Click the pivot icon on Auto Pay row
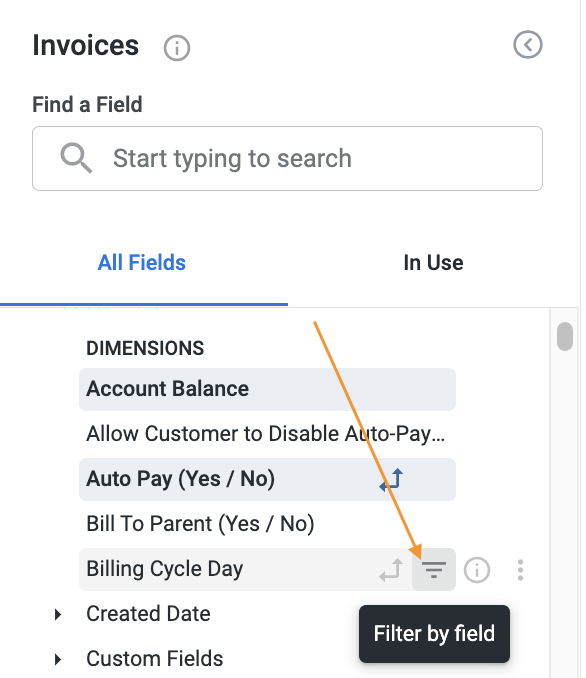Viewport: 586px width, 678px height. click(x=391, y=480)
